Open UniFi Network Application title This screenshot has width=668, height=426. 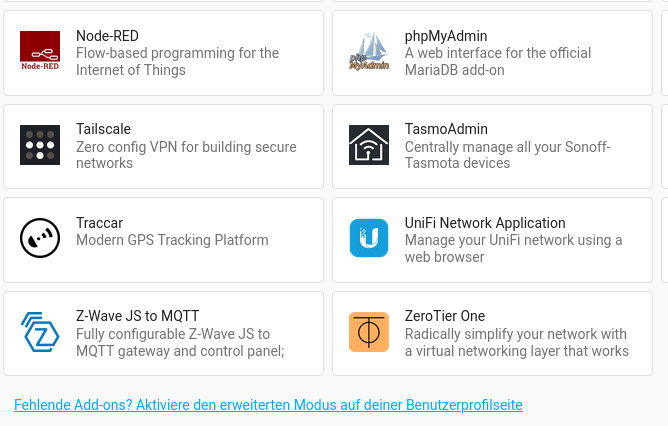(485, 223)
